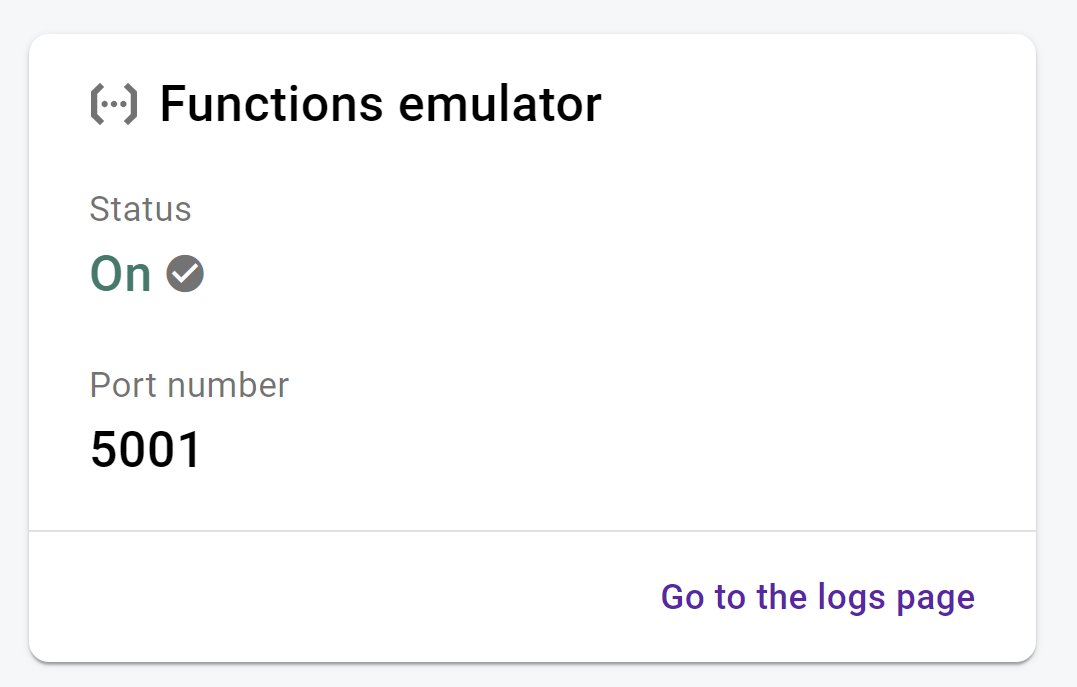Click the word emulator in the card title
The image size is (1077, 687).
coord(500,104)
